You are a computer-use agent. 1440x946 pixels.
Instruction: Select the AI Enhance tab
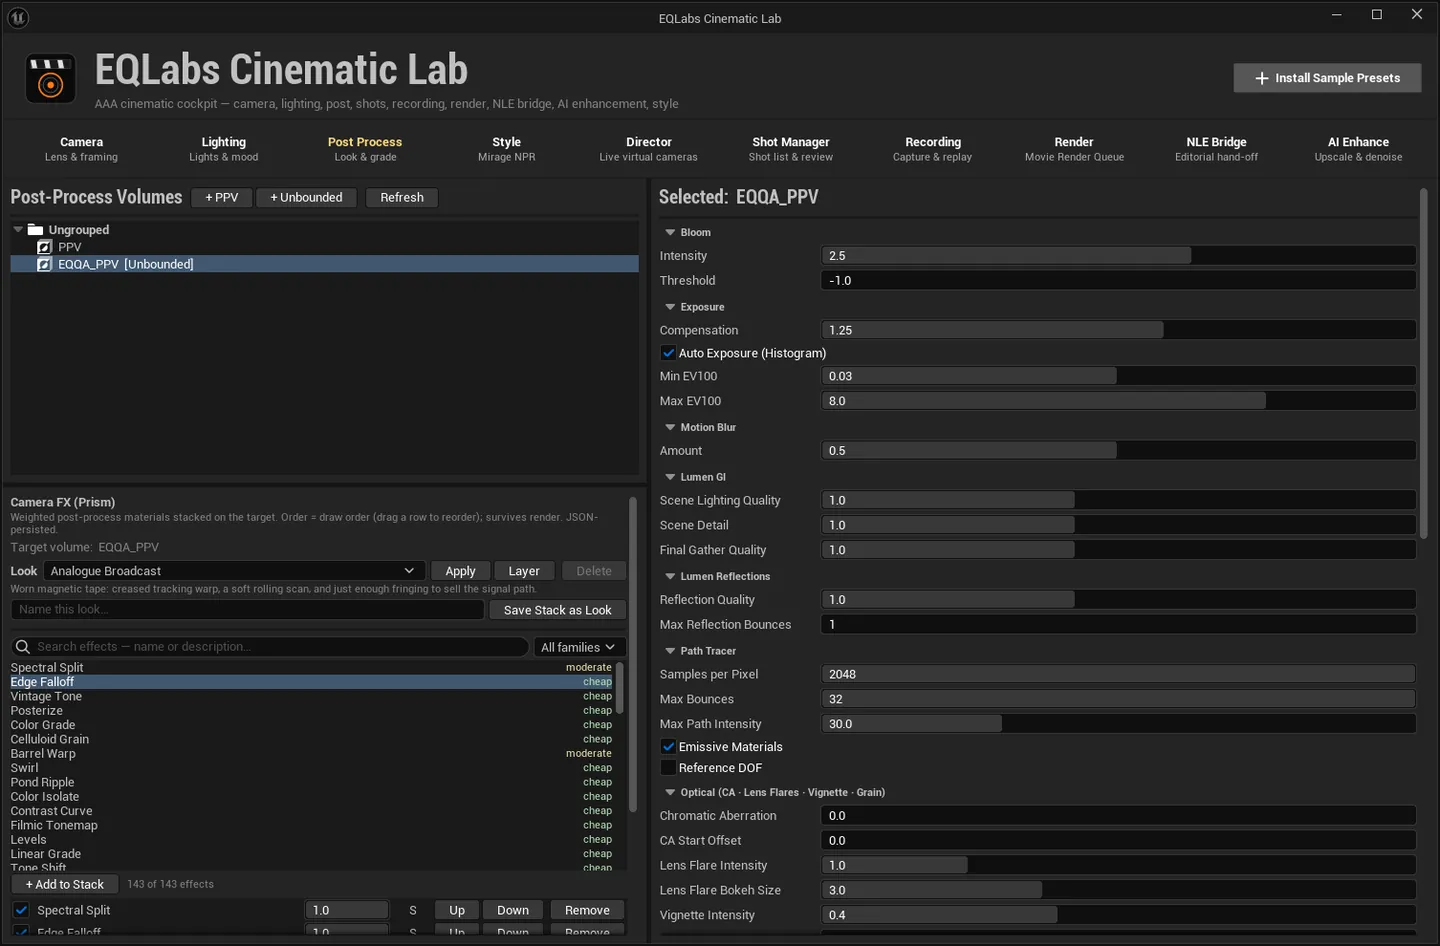[x=1358, y=149]
